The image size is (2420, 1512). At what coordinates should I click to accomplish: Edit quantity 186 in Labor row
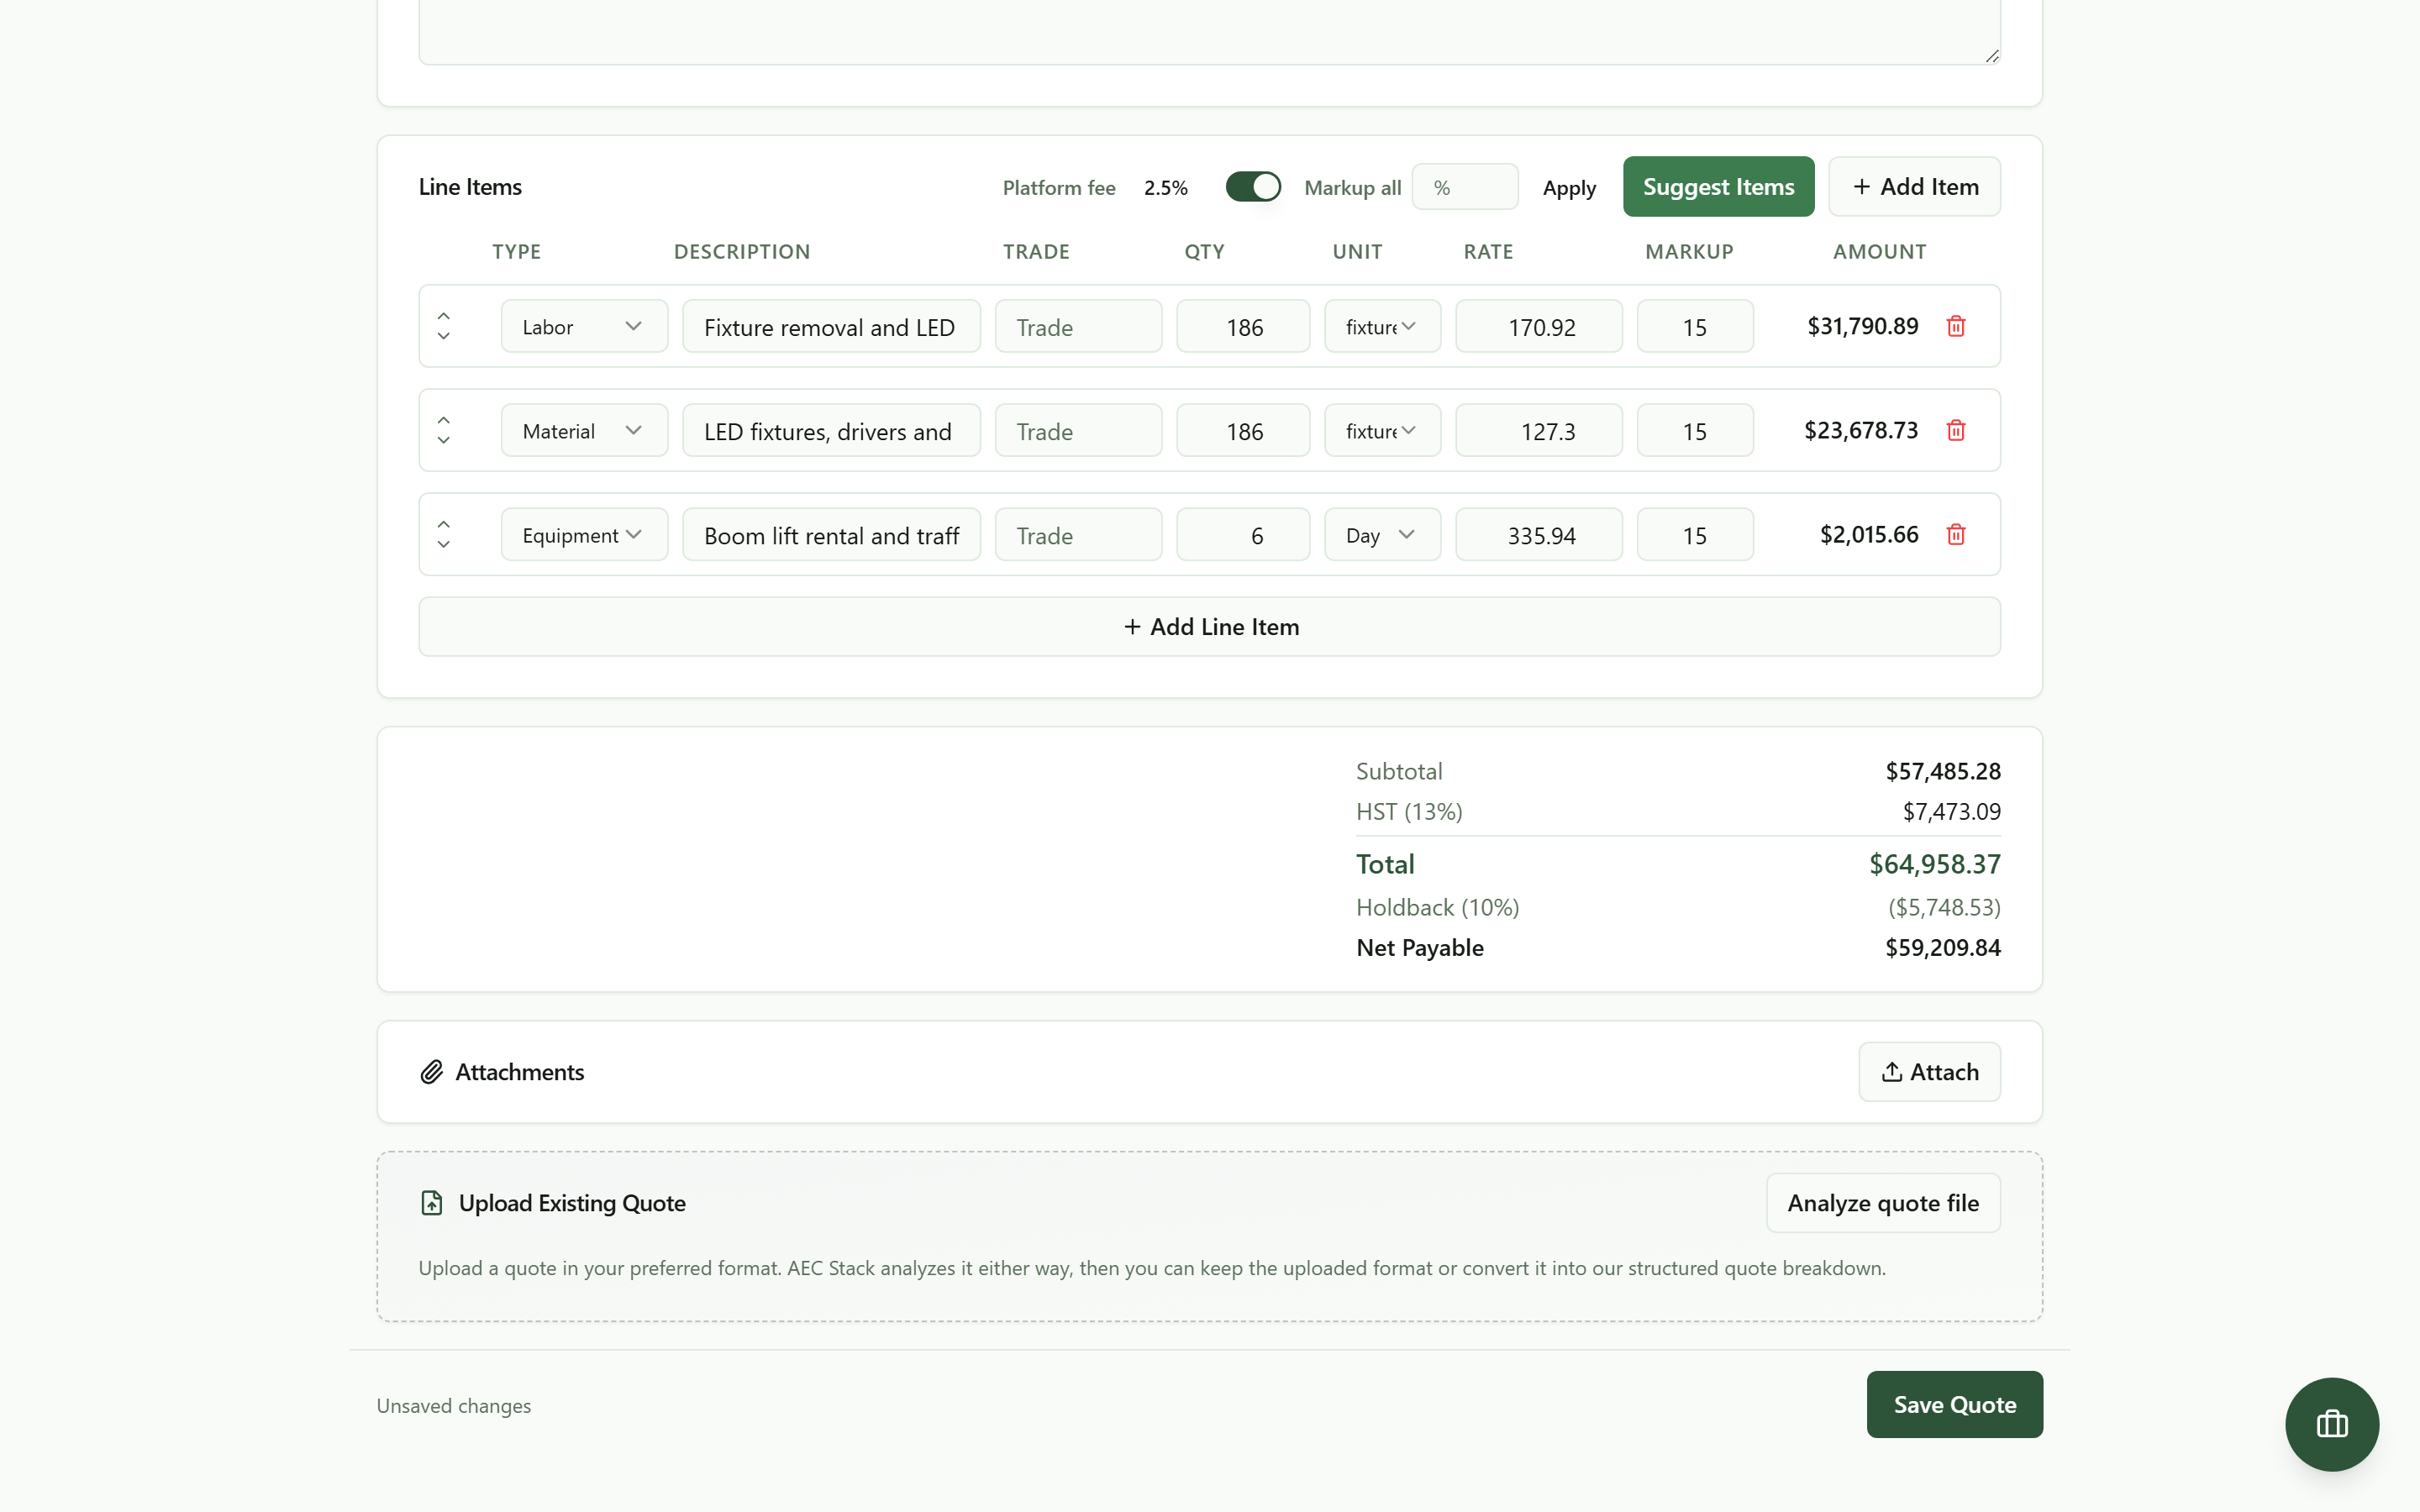1243,326
